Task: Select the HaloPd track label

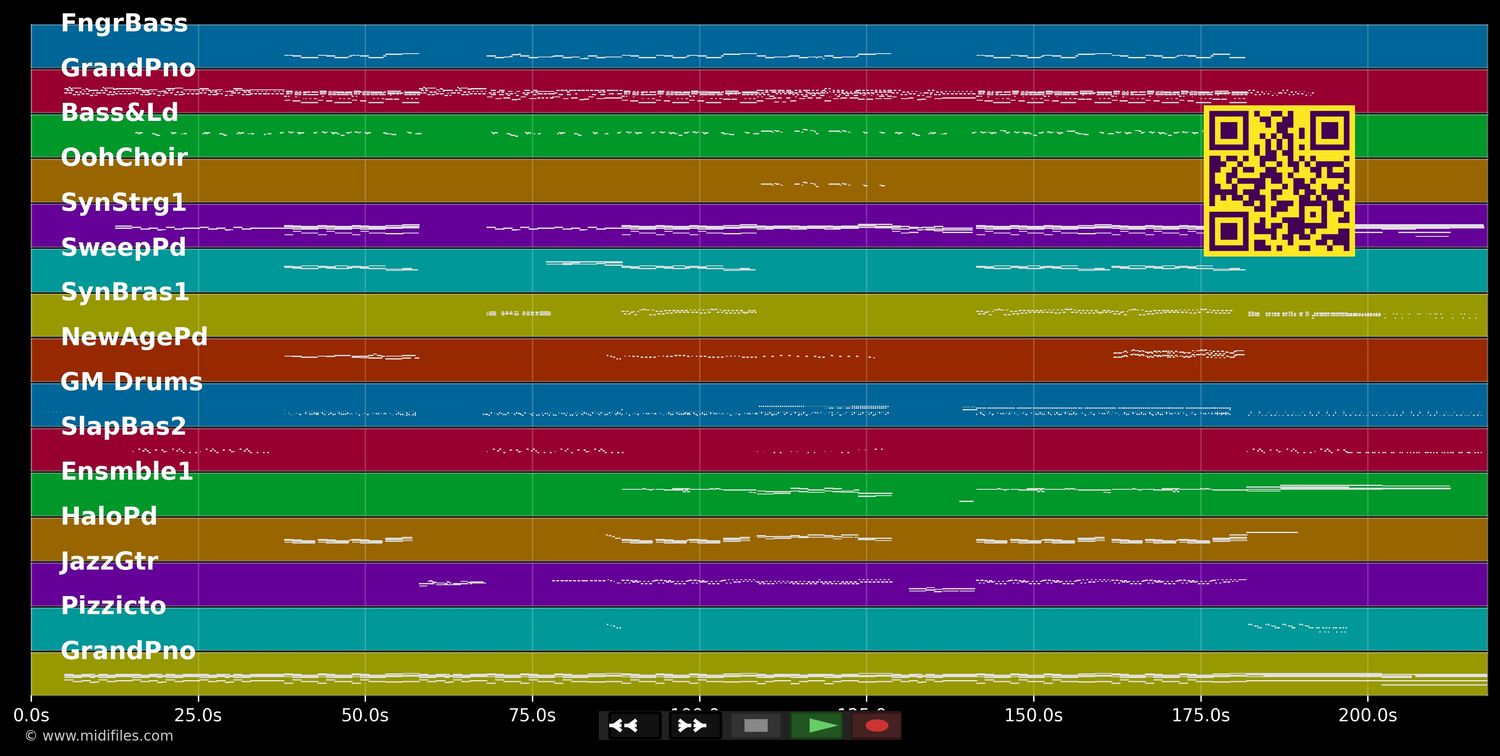Action: [109, 517]
